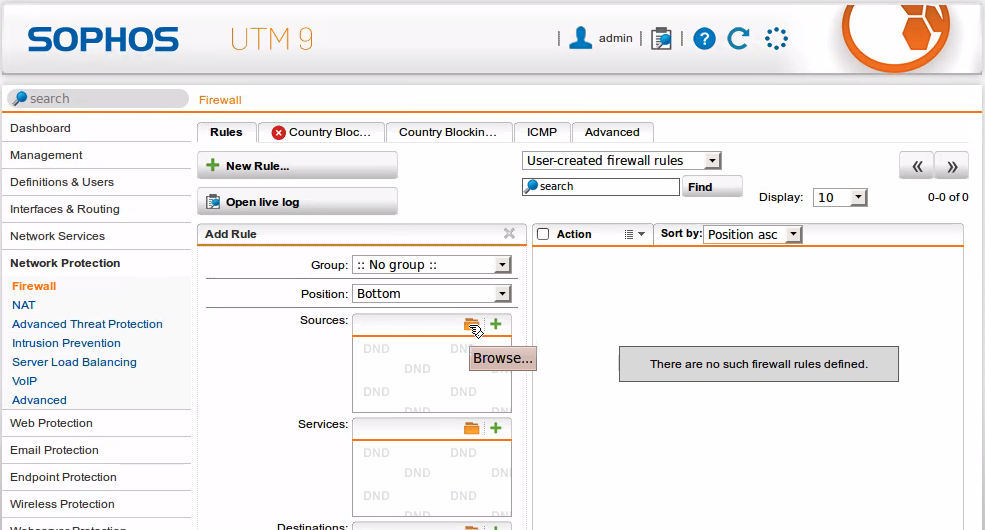Switch to the second Country Blocking tab
985x530 pixels.
(x=448, y=132)
